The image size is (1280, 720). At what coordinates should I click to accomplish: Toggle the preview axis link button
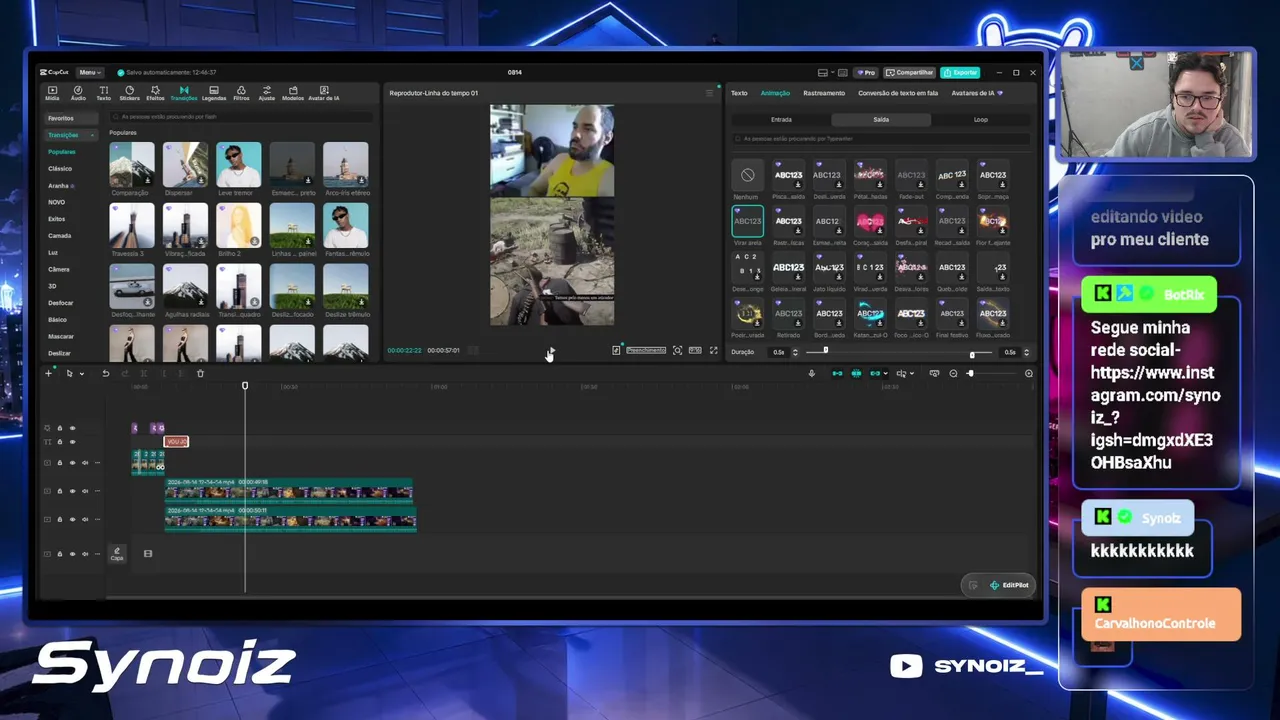(x=876, y=373)
